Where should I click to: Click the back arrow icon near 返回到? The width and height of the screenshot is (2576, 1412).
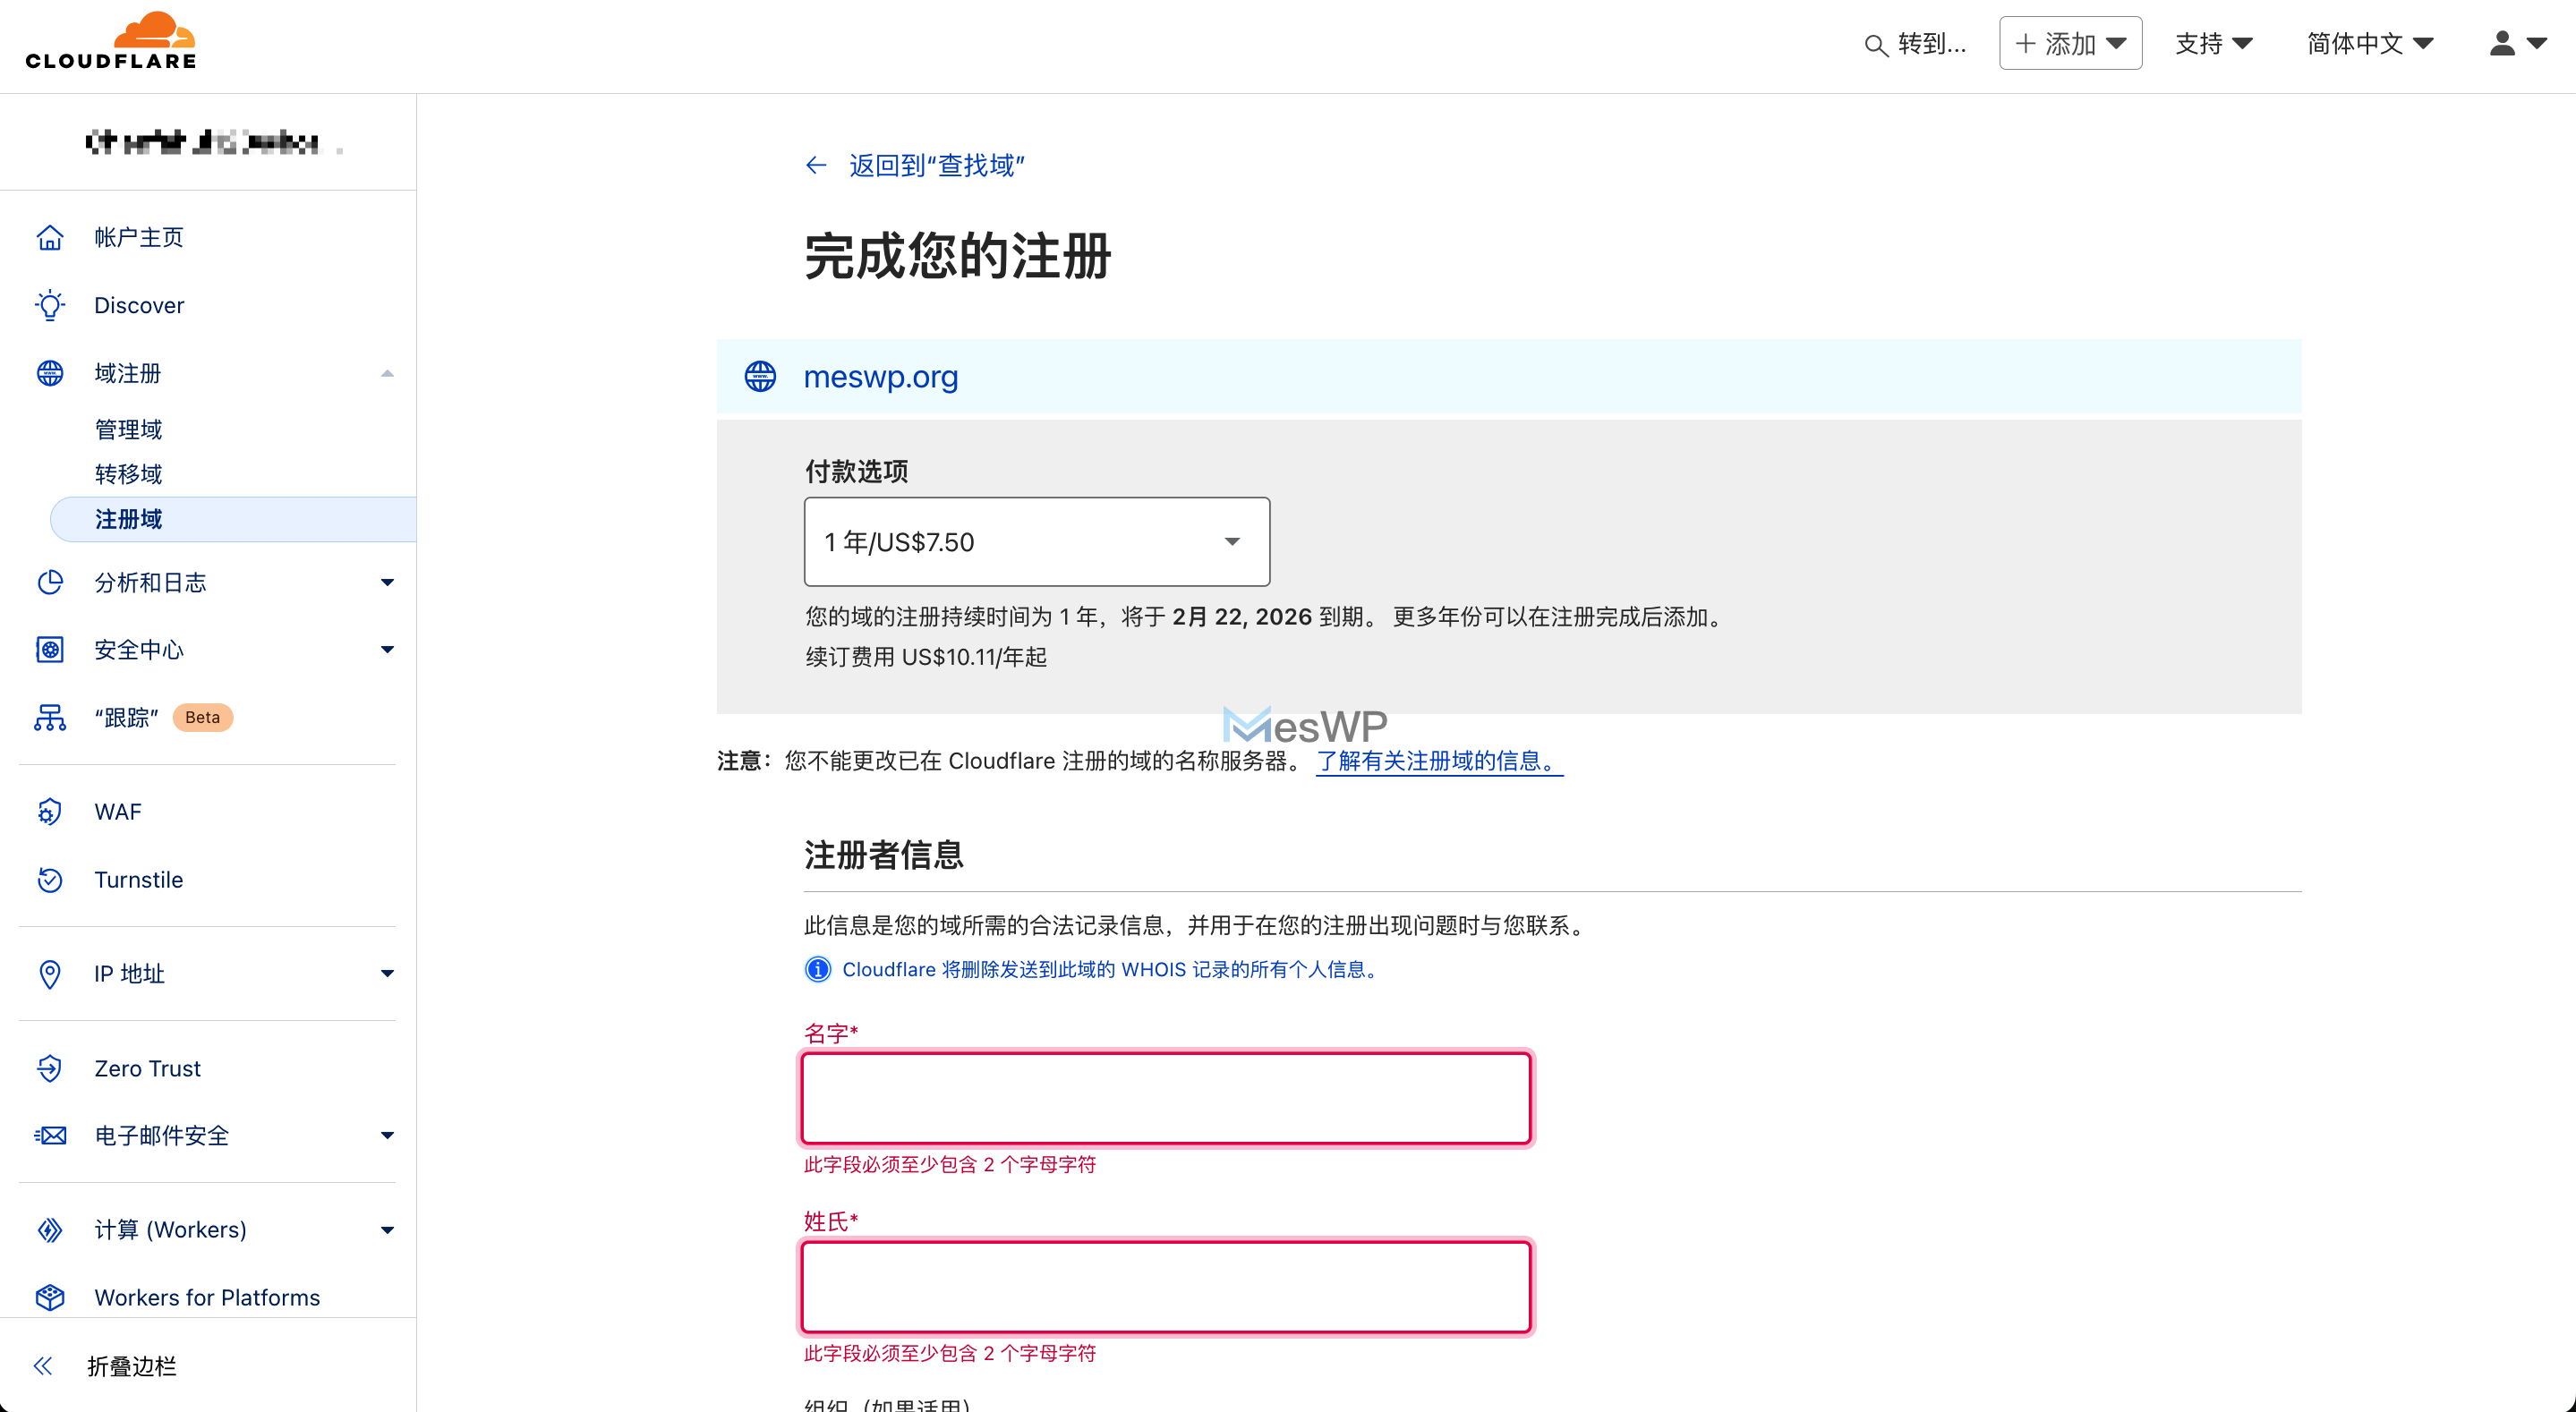pyautogui.click(x=816, y=165)
